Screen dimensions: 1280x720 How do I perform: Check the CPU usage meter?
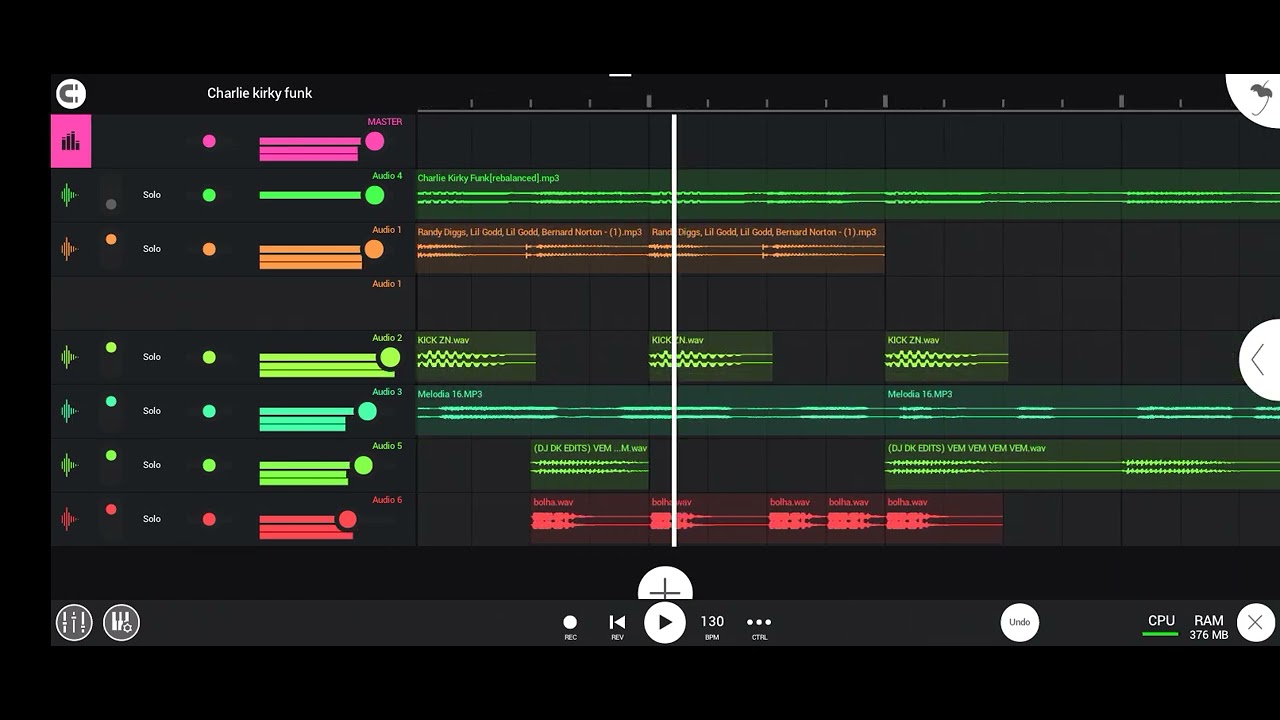1161,625
